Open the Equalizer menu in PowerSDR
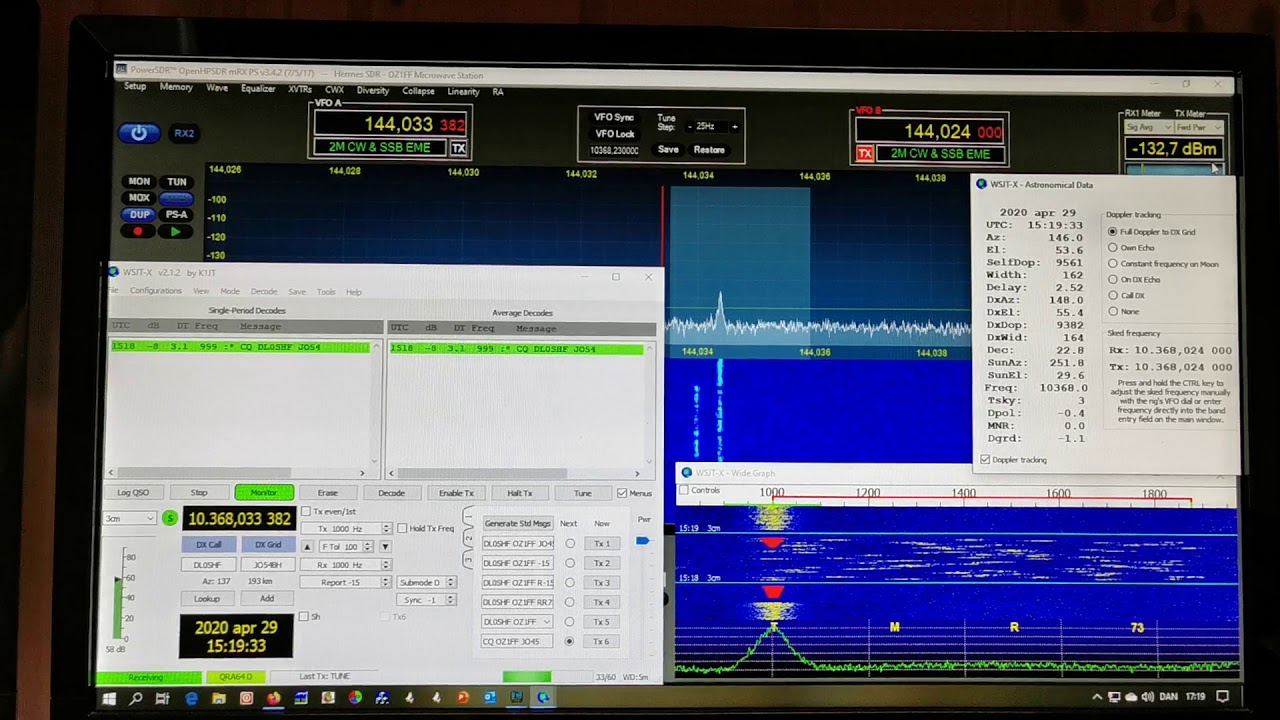This screenshot has width=1280, height=720. (258, 89)
